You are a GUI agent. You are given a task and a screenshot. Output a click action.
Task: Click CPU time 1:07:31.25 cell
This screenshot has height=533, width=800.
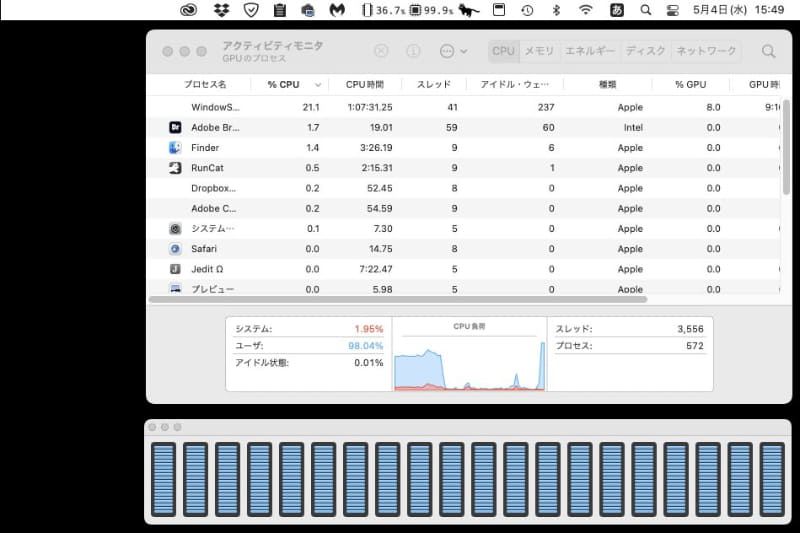tap(370, 107)
